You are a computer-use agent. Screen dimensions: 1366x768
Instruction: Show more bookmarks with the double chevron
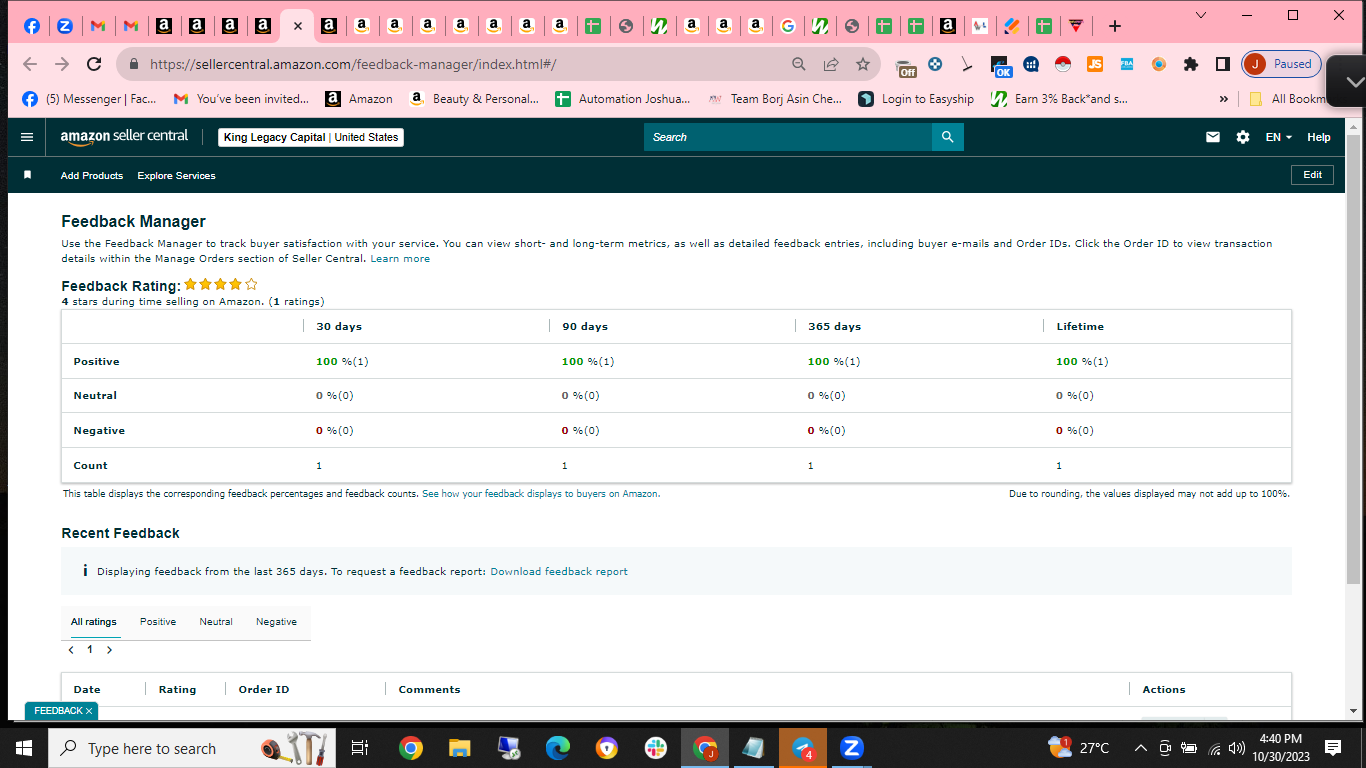coord(1224,99)
